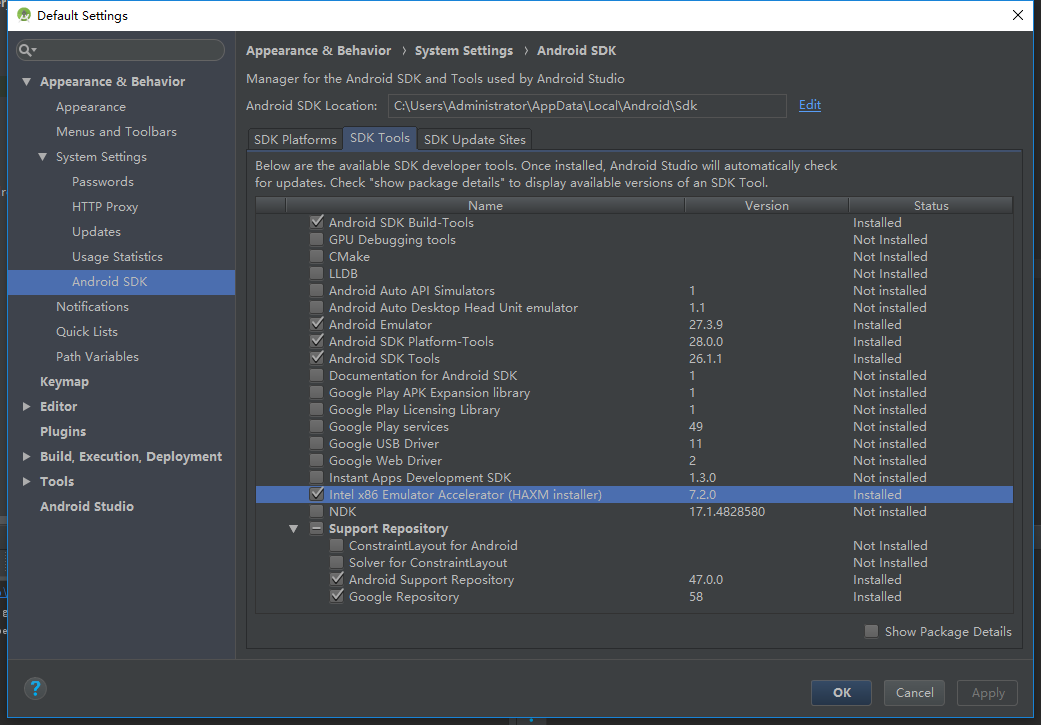Switch to the SDK Platforms tab
This screenshot has height=725, width=1041.
click(295, 139)
